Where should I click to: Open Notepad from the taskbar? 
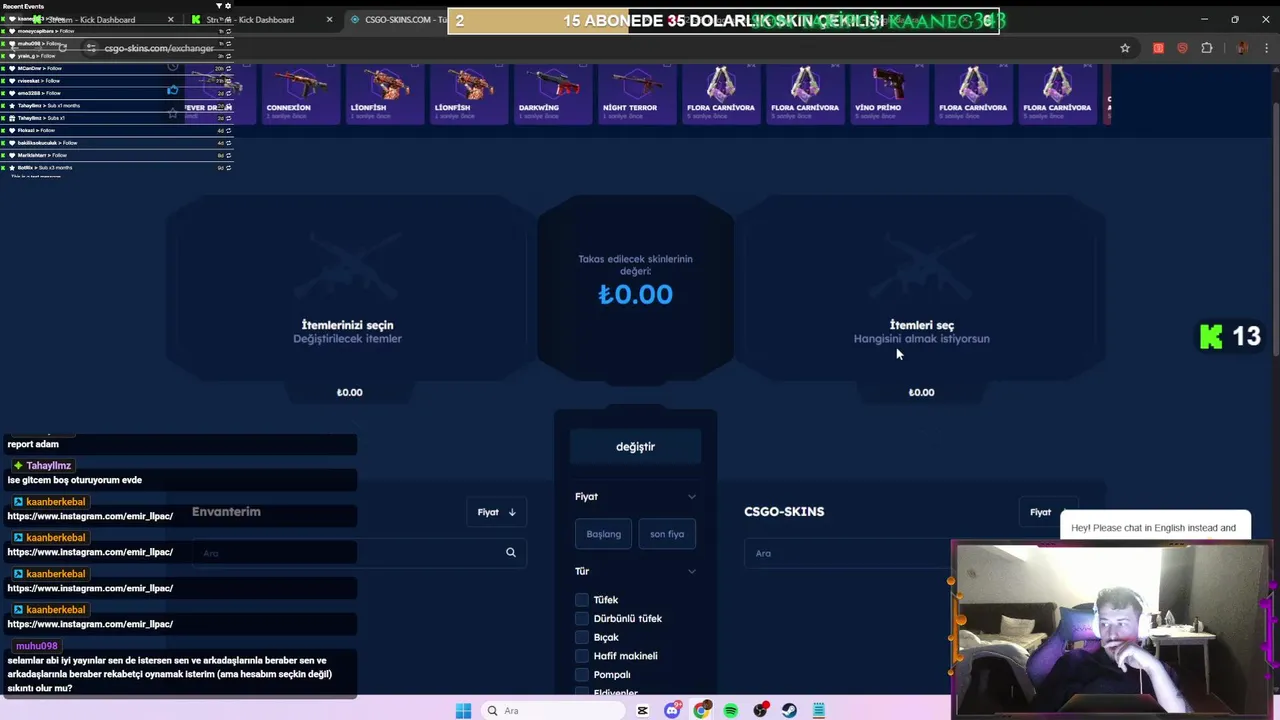819,711
